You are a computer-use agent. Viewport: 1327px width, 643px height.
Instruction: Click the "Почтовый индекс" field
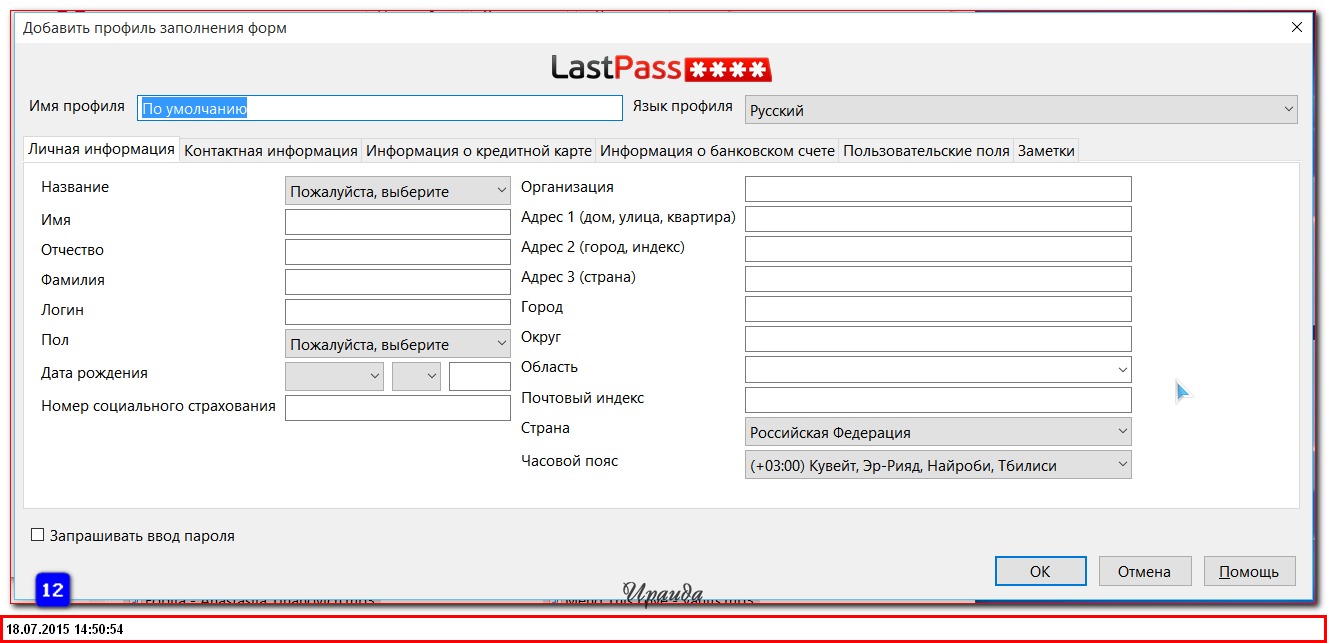pos(938,400)
